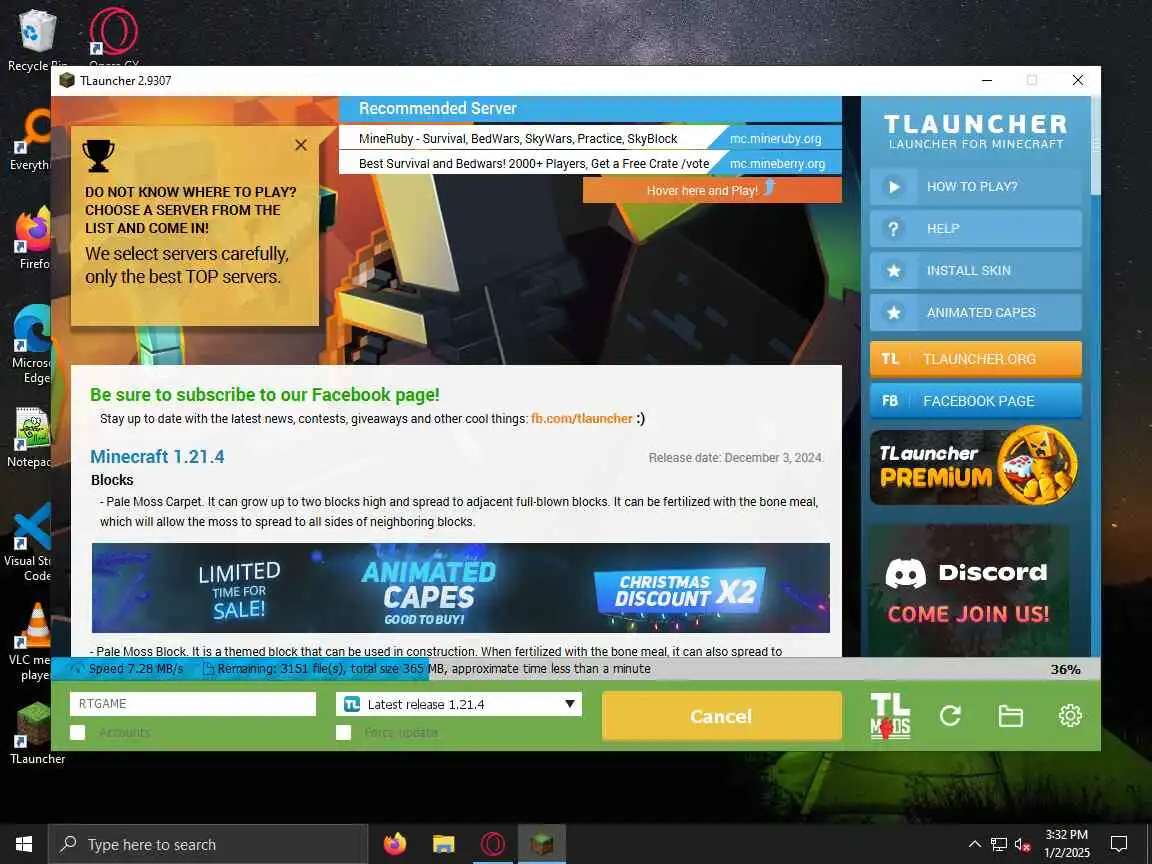The image size is (1152, 864).
Task: Open the Help menu item
Action: coord(976,228)
